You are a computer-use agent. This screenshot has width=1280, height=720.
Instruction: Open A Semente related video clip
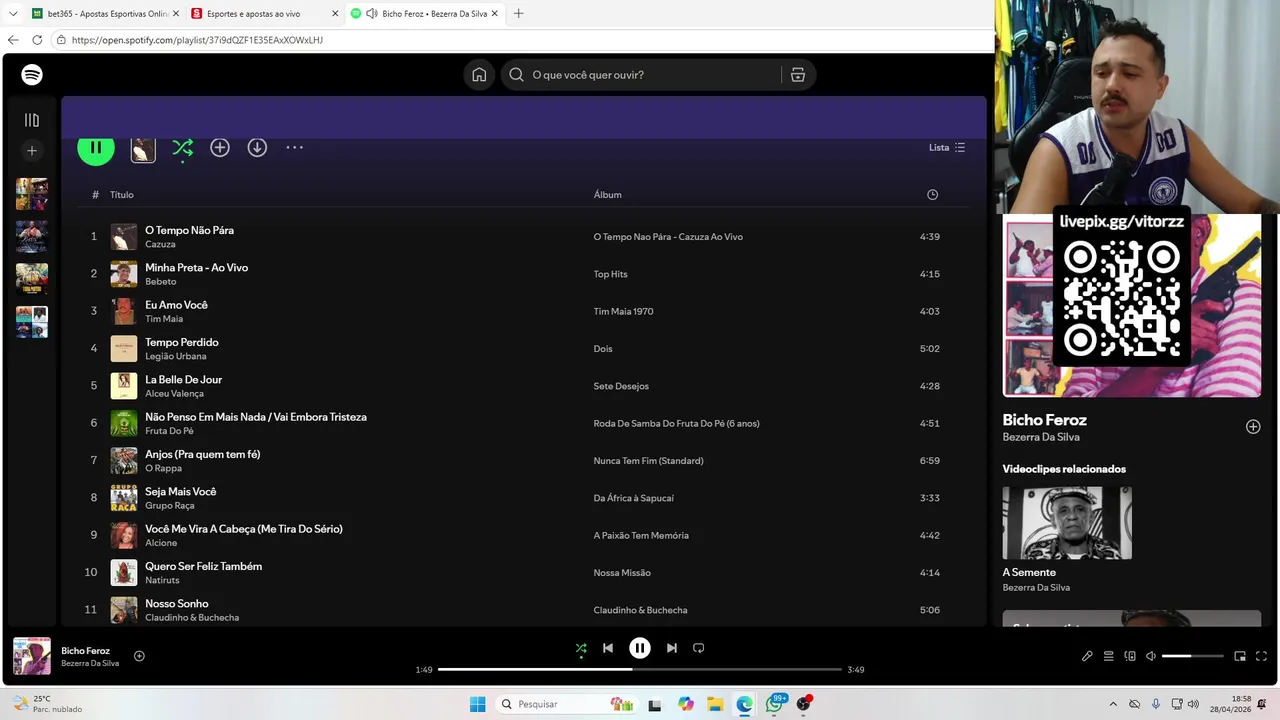point(1067,523)
